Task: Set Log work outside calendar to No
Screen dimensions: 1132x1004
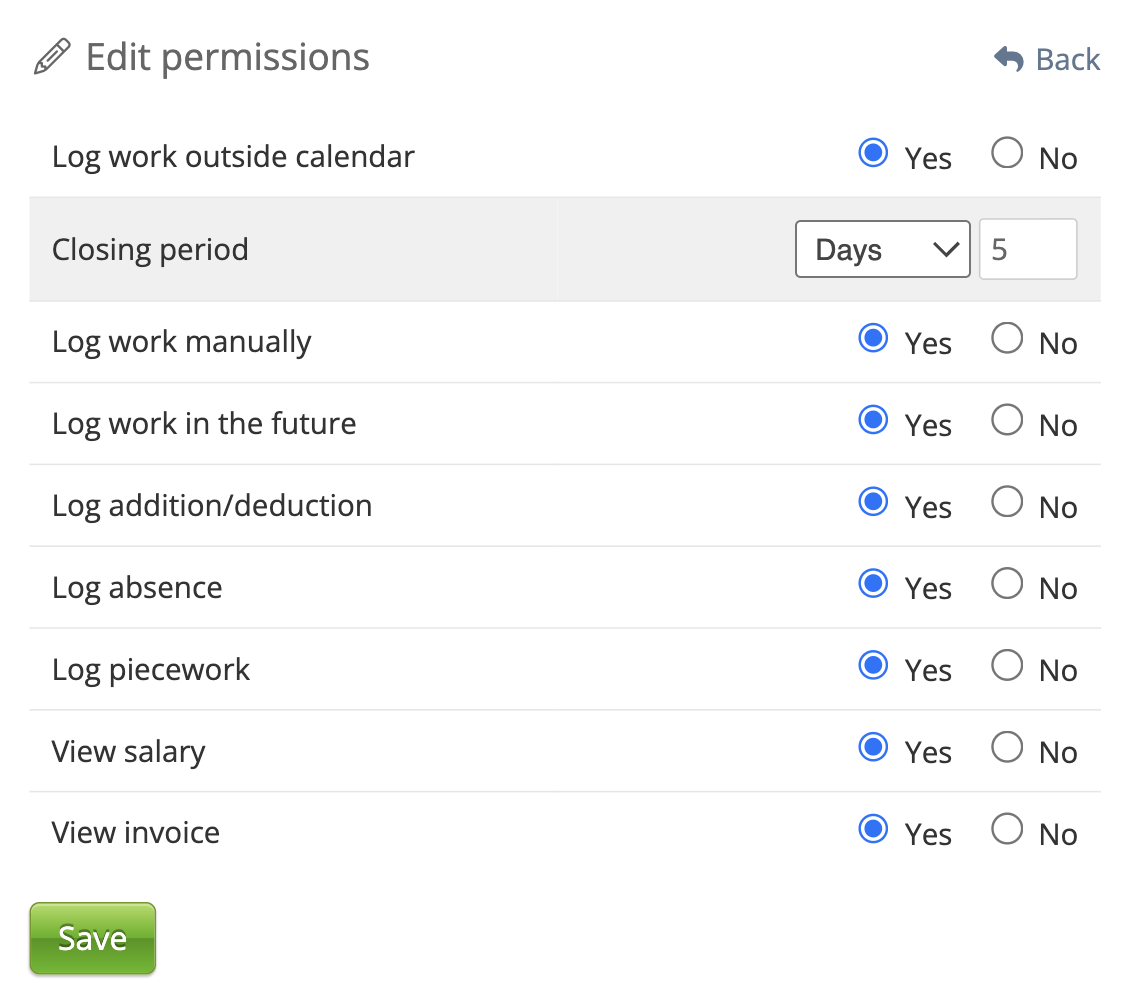Action: (1007, 154)
